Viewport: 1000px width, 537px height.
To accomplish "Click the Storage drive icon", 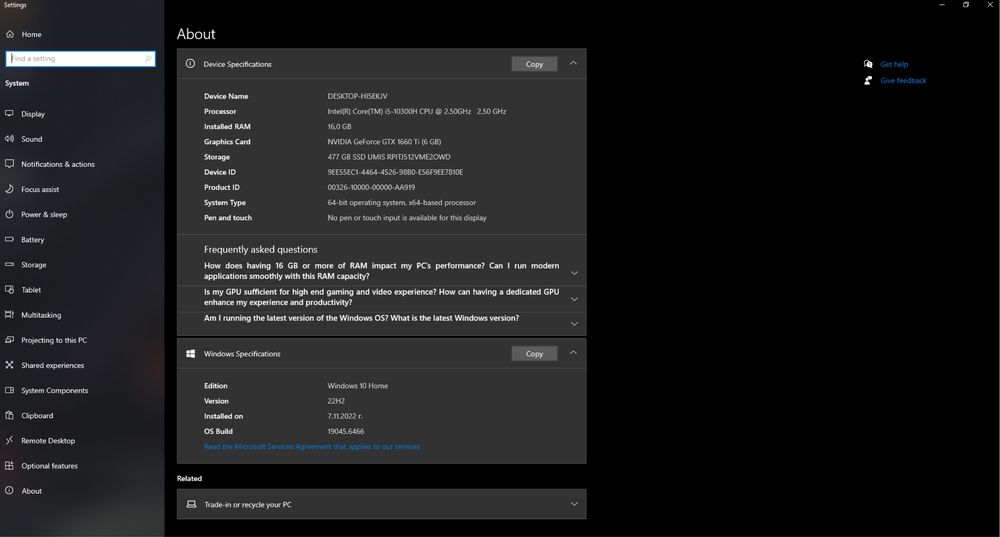I will pyautogui.click(x=10, y=265).
